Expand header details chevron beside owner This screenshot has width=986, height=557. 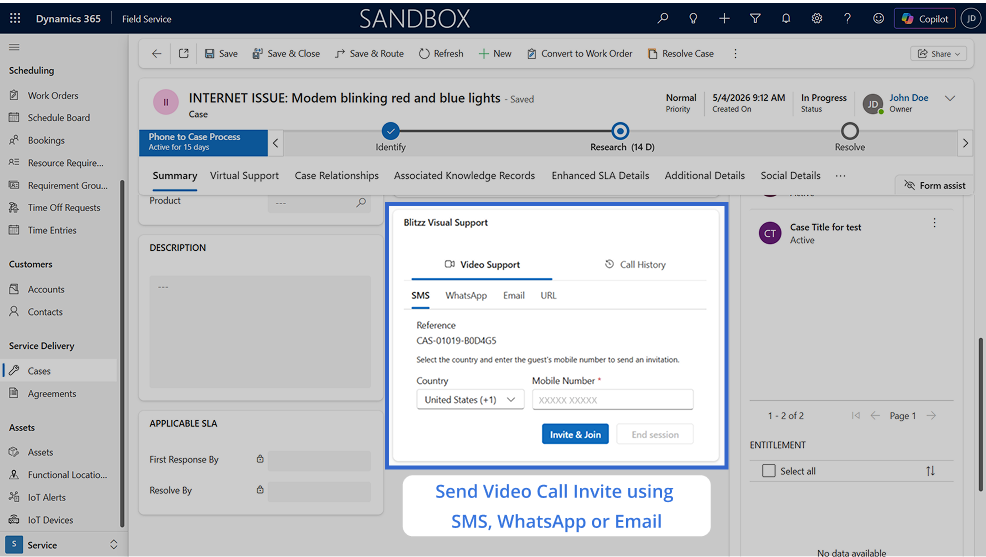pos(950,98)
